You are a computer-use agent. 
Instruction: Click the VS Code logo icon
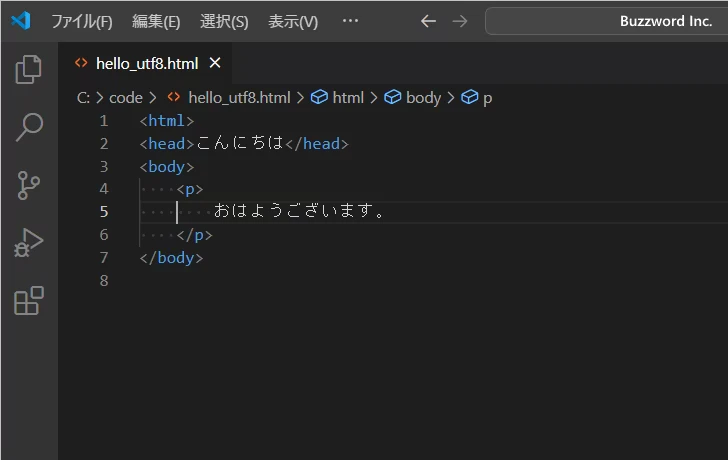tap(21, 21)
